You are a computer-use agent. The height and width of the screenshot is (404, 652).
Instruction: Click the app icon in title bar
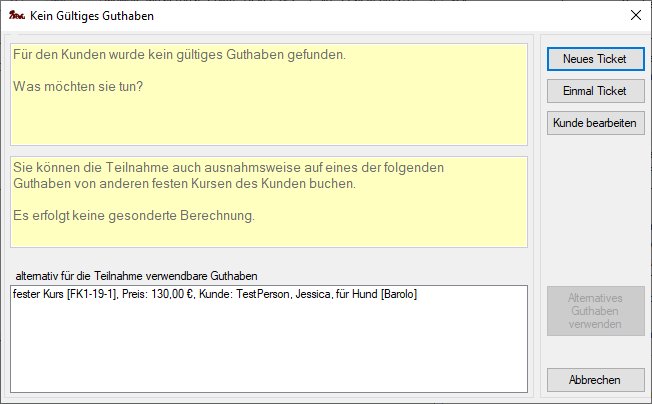pyautogui.click(x=17, y=16)
